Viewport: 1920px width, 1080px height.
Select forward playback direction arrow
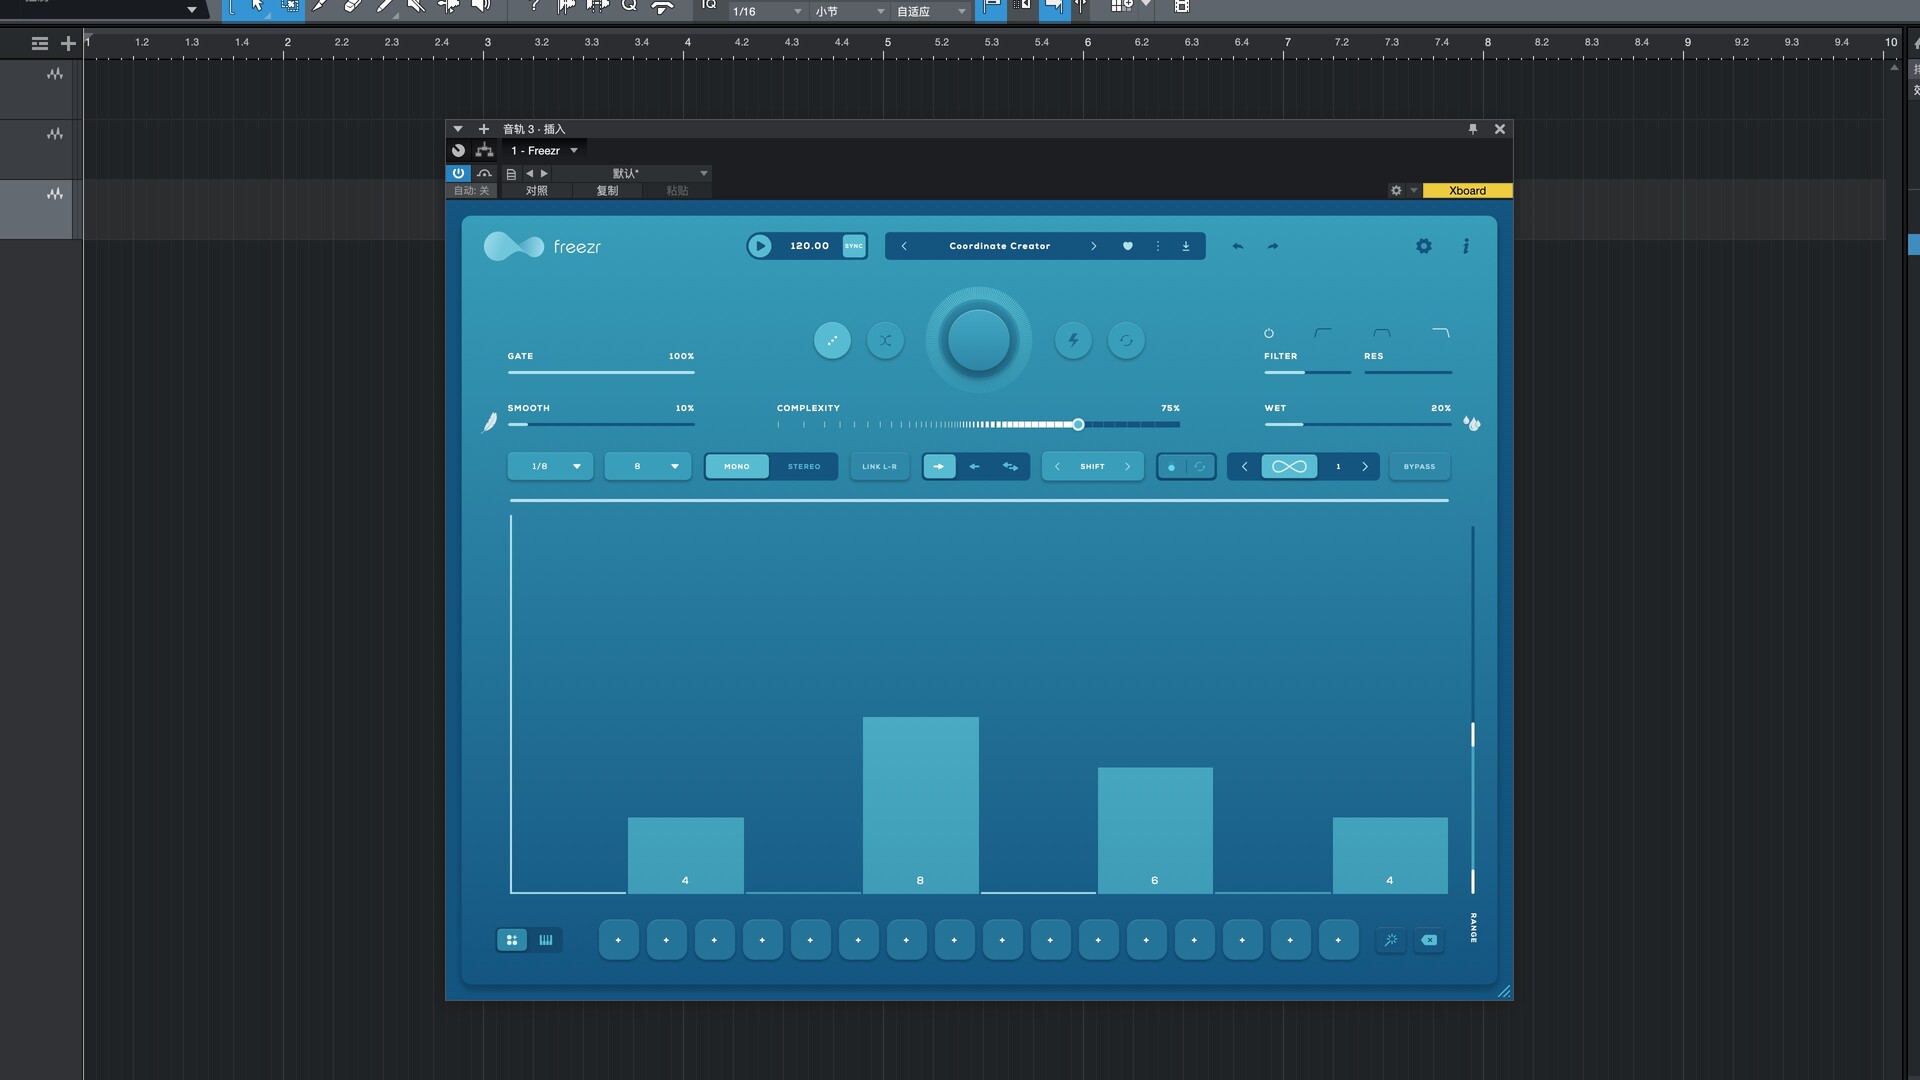tap(939, 466)
